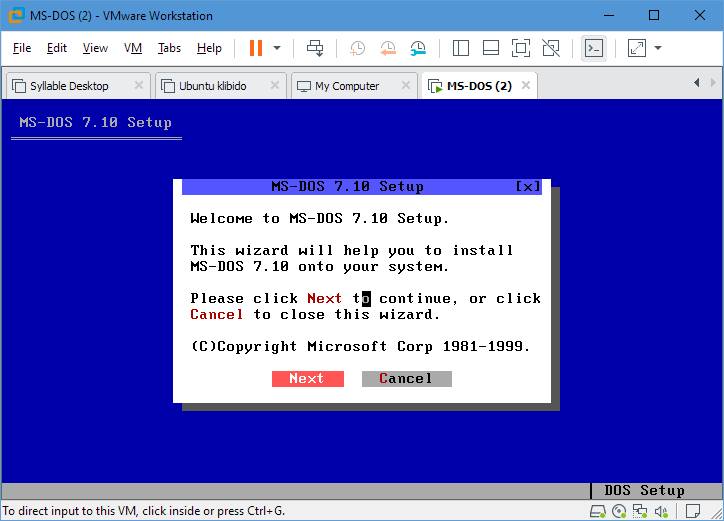
Task: Click the VMware Workstation title icon
Action: point(16,16)
